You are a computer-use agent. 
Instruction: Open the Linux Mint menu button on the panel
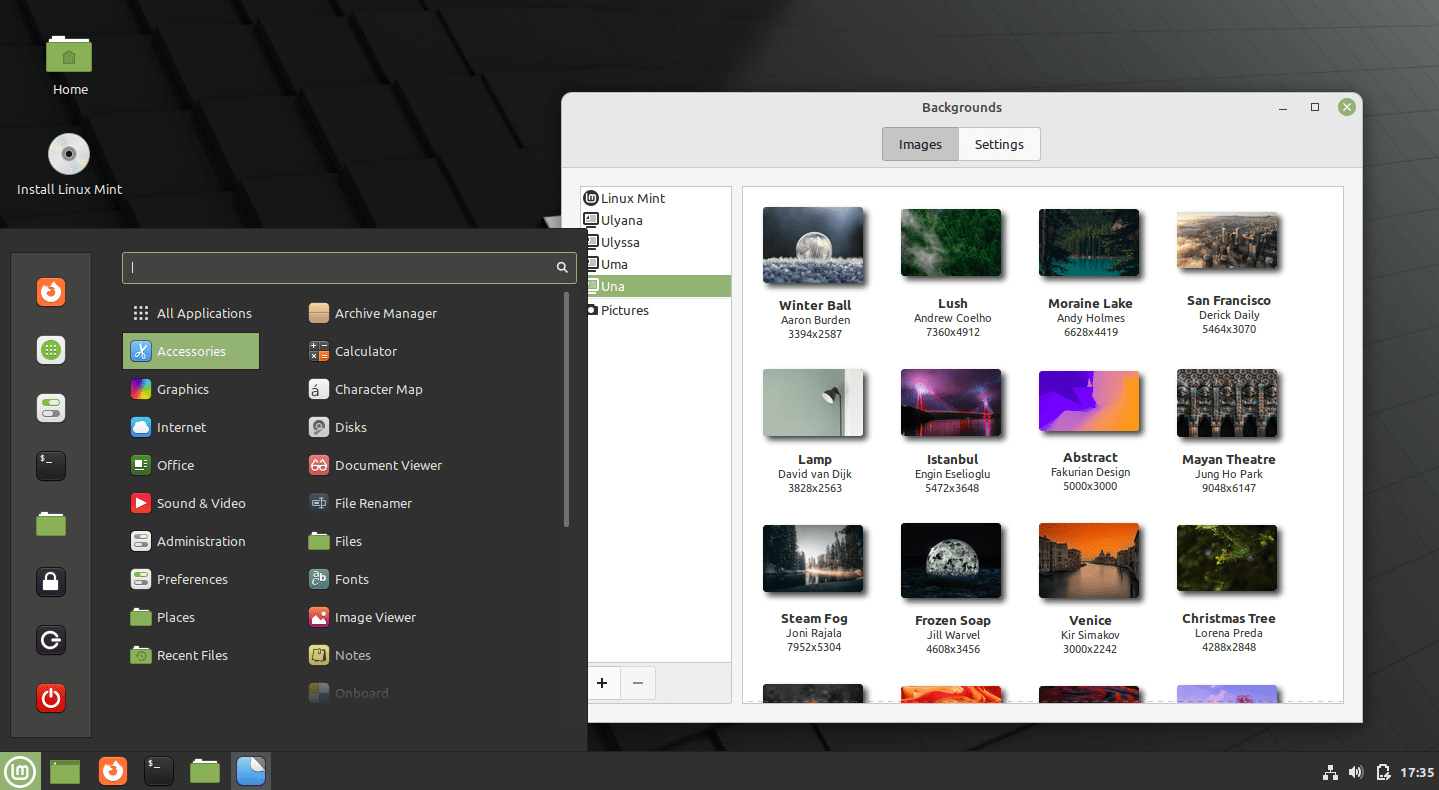[x=20, y=771]
